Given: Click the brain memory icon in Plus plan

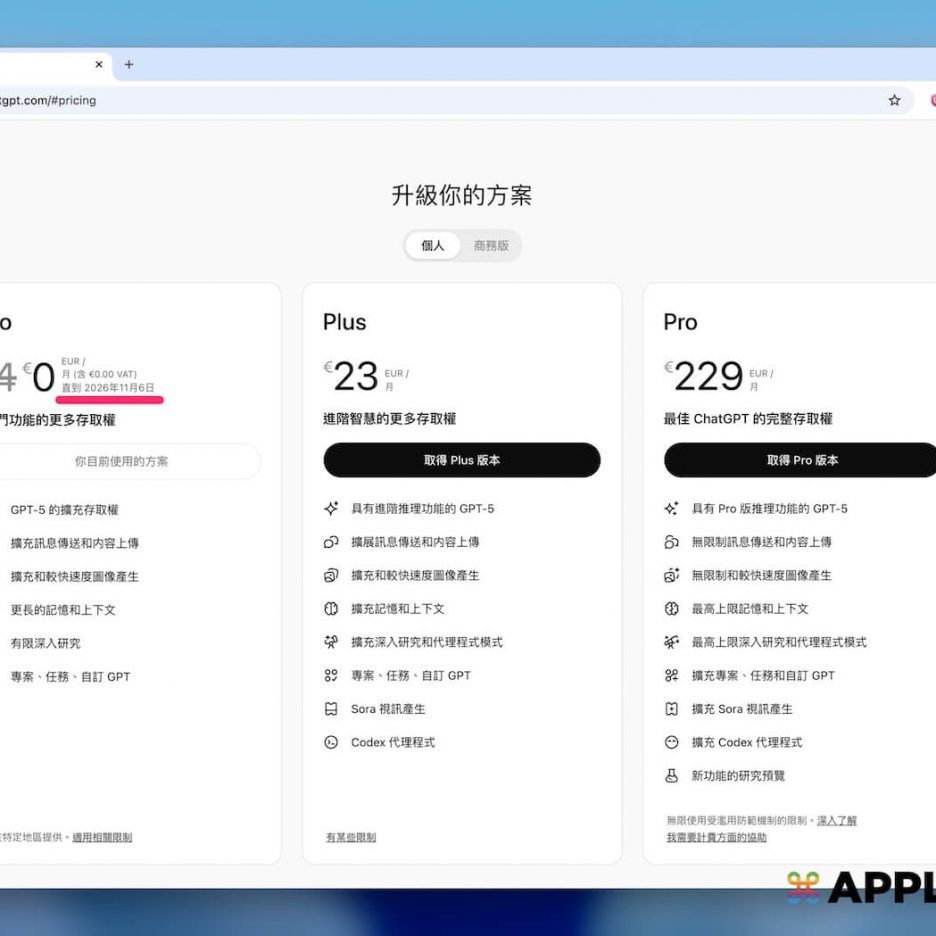Looking at the screenshot, I should coord(331,608).
